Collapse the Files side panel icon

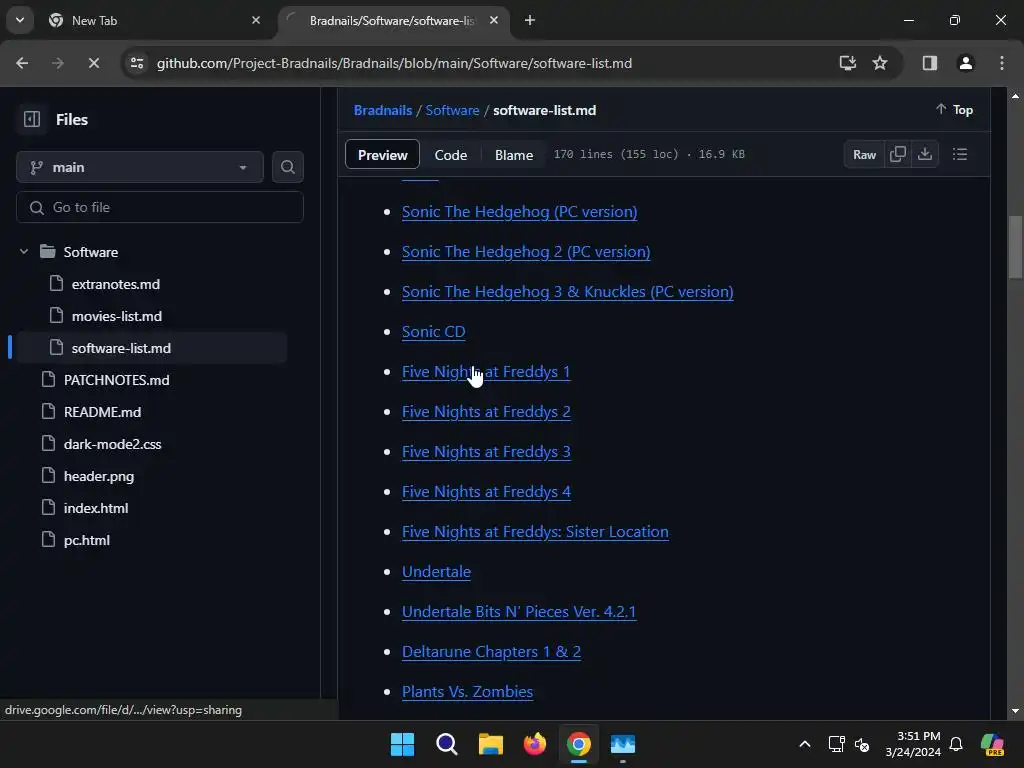[x=31, y=120]
